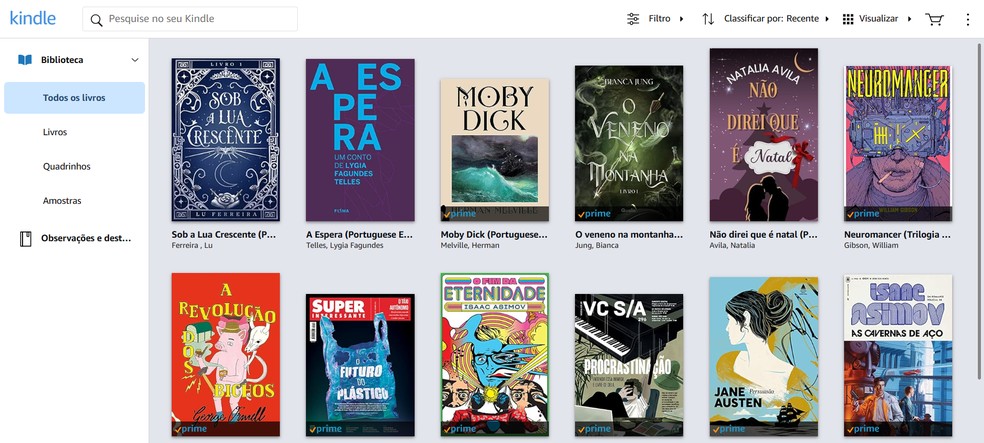Click prime badge on Moby Dick cover
984x443 pixels.
tap(459, 214)
